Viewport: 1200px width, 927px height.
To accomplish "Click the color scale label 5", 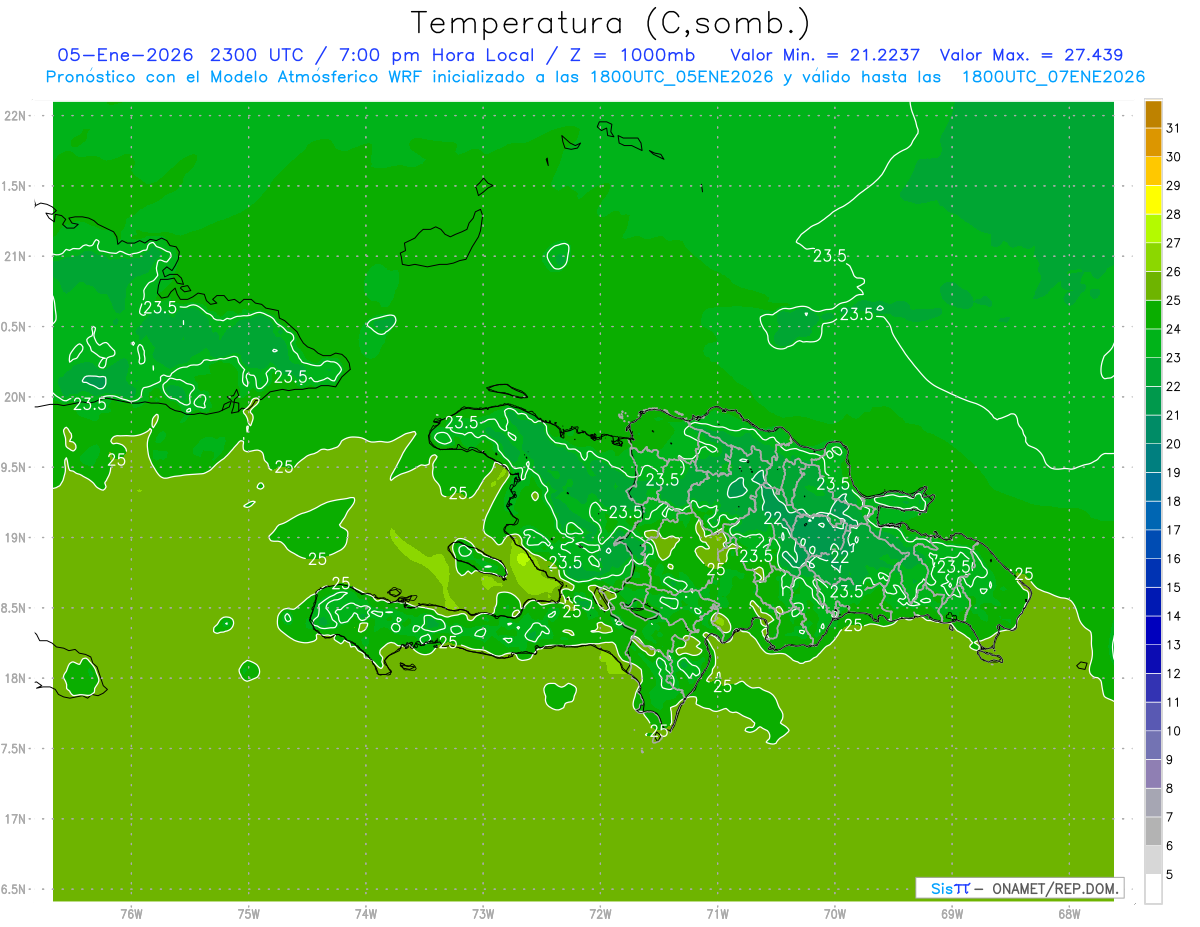I will pos(1169,874).
